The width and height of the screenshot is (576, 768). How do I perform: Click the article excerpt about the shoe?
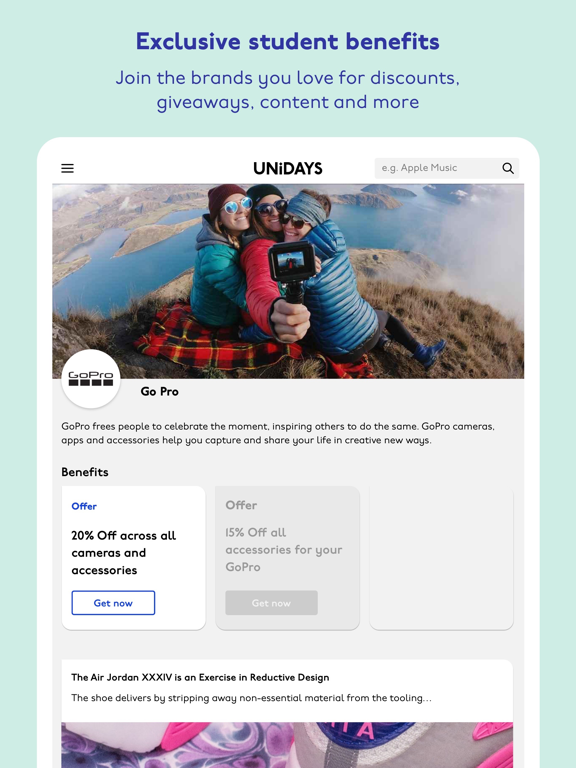click(251, 698)
